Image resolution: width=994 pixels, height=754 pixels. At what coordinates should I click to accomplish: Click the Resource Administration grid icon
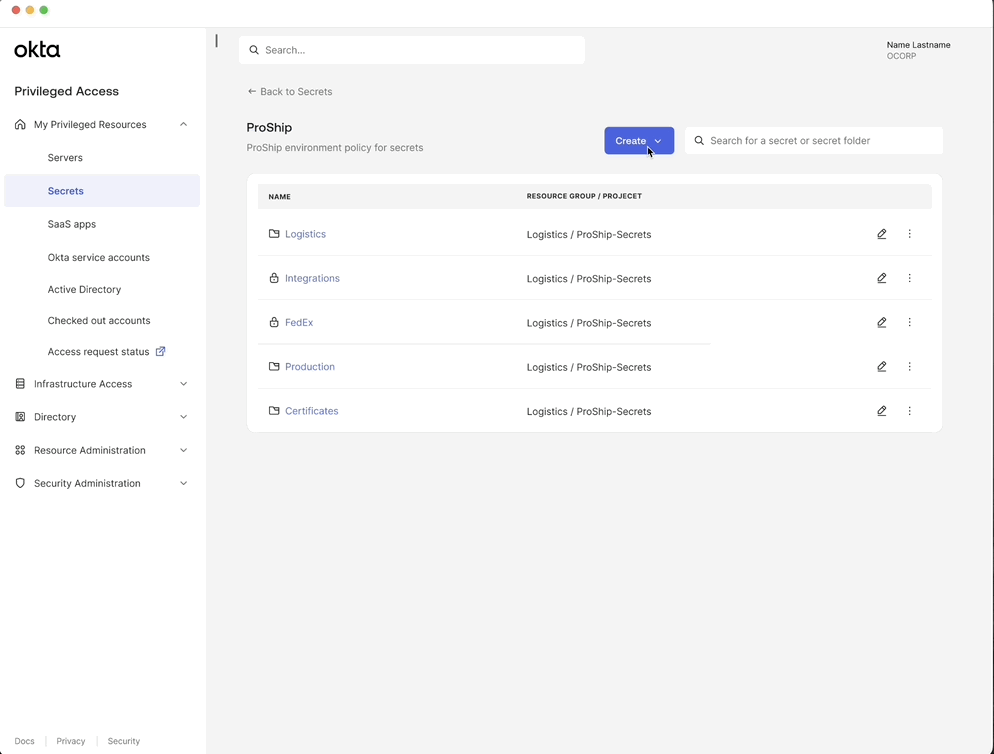coord(20,450)
